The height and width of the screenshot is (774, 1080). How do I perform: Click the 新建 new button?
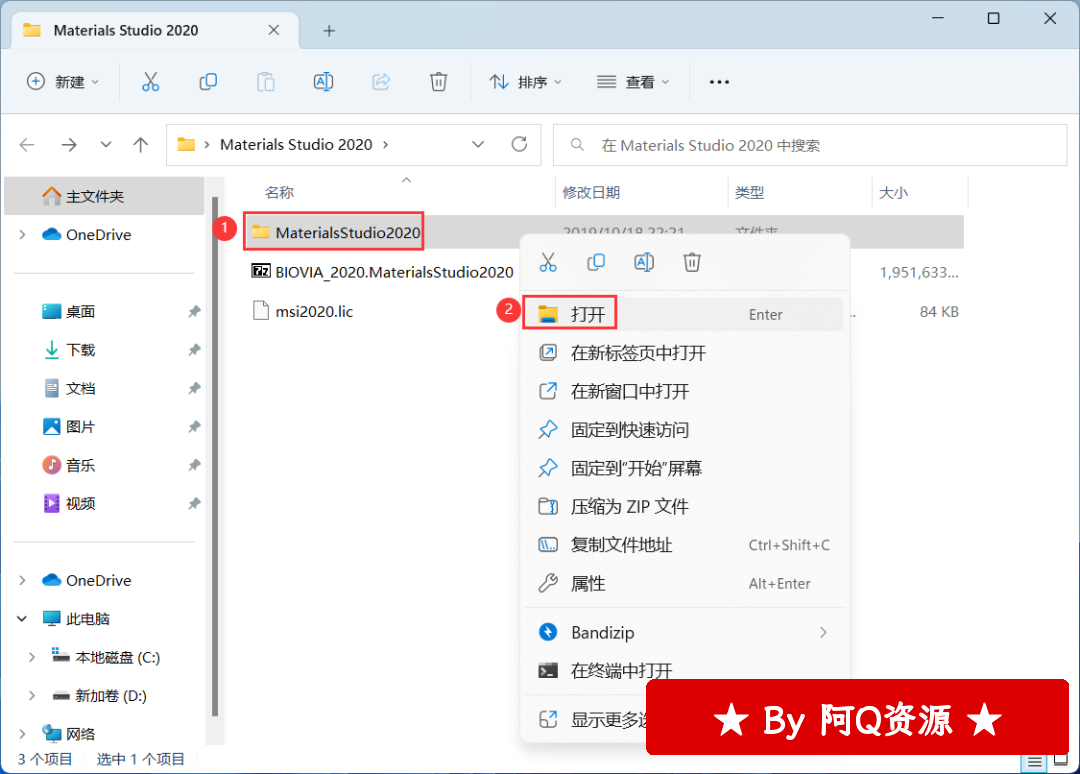coord(63,82)
